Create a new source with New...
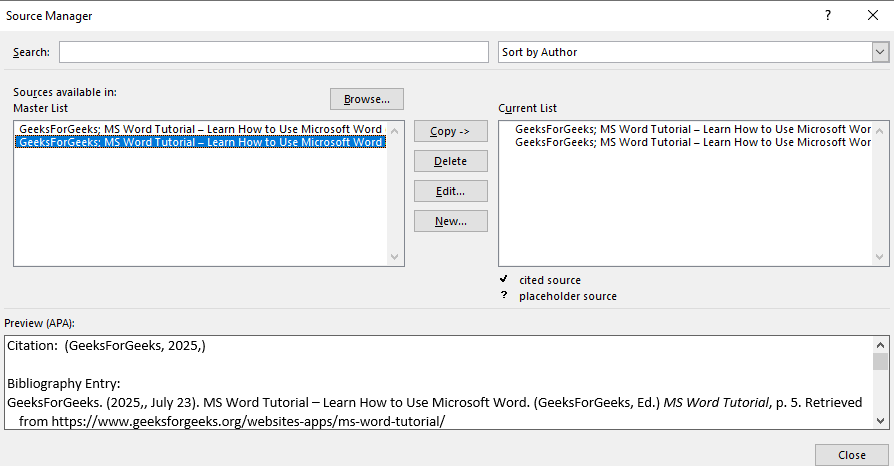The image size is (894, 466). 450,221
